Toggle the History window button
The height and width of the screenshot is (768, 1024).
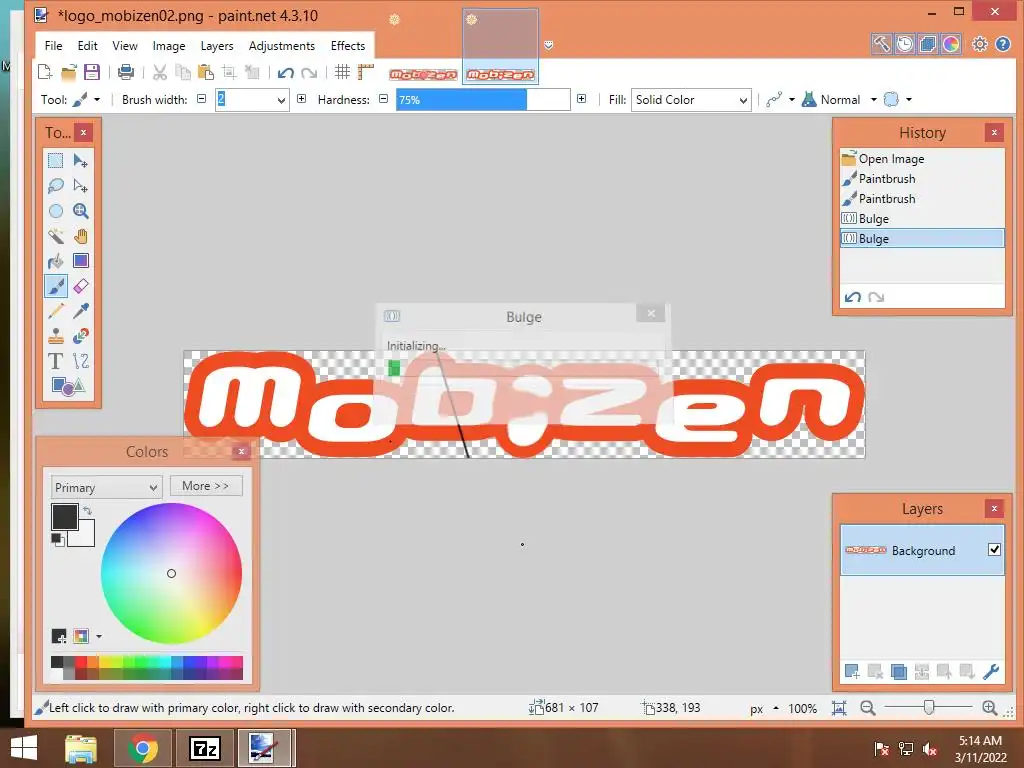click(x=904, y=44)
